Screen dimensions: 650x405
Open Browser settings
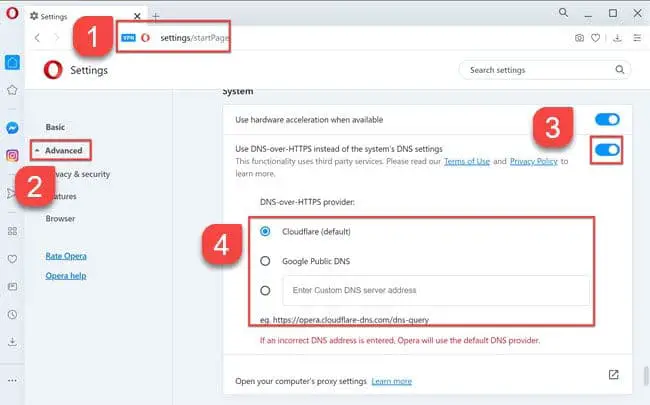[60, 218]
